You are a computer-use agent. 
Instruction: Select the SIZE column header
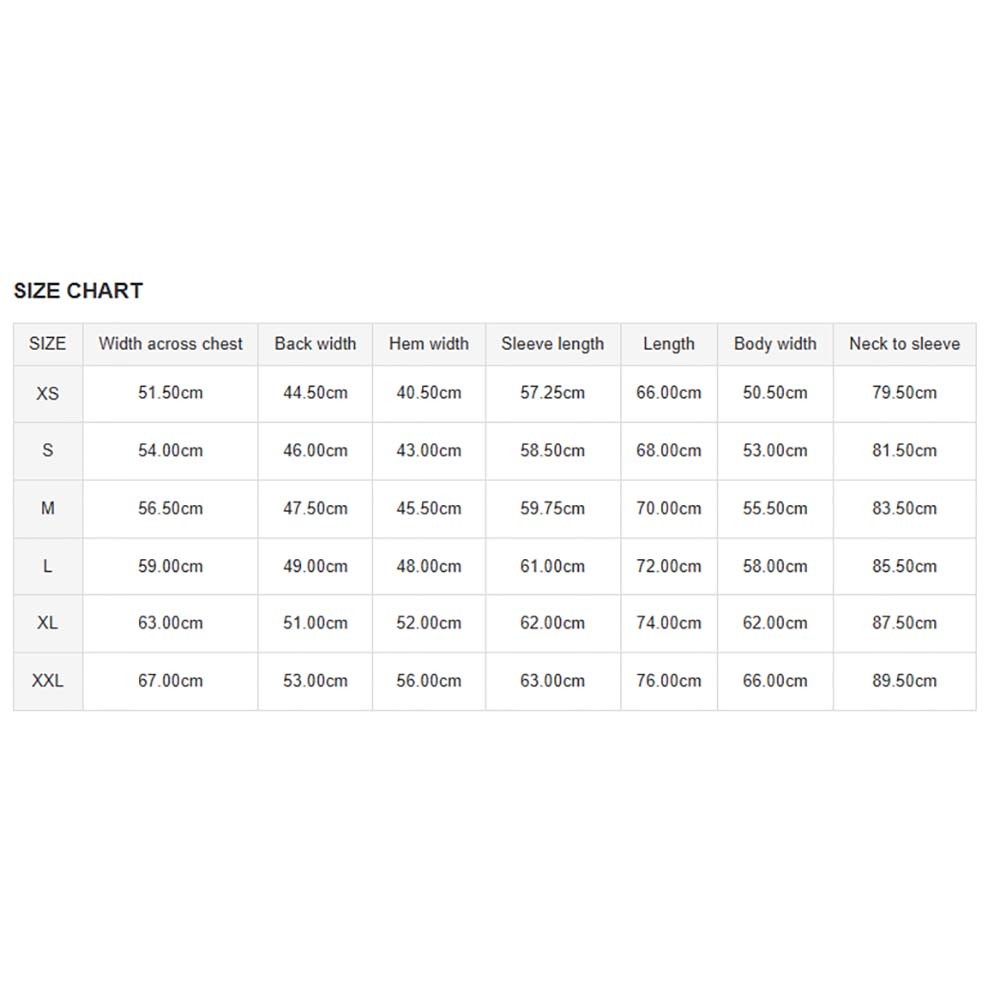[x=47, y=344]
